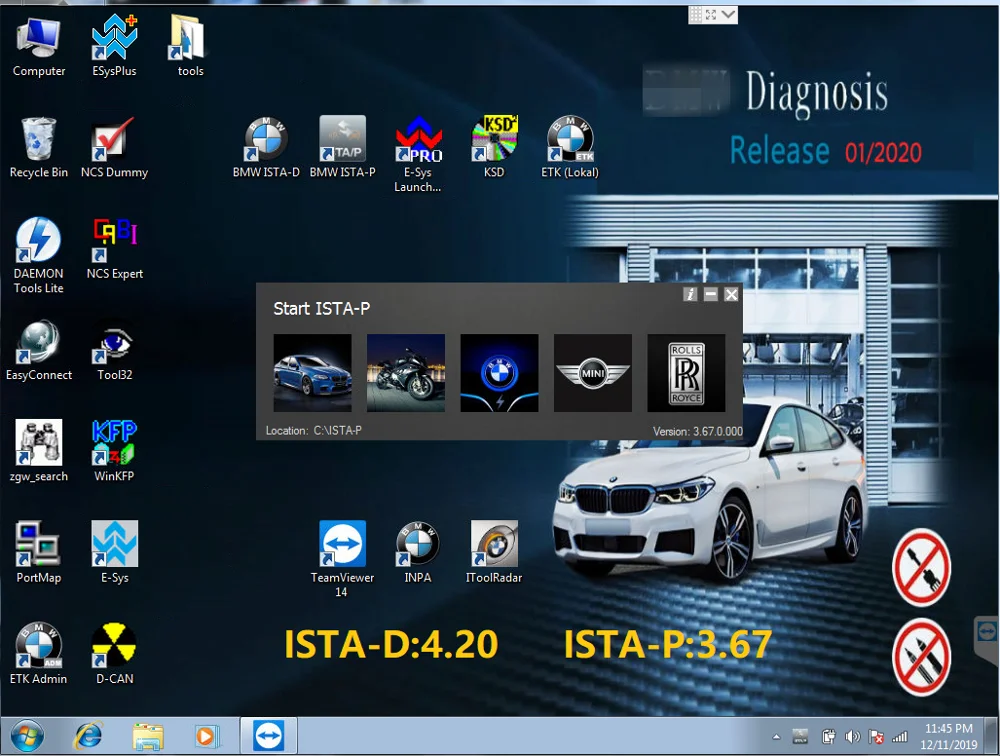This screenshot has height=756, width=1000.
Task: Open Action Center flag icon
Action: click(x=876, y=737)
